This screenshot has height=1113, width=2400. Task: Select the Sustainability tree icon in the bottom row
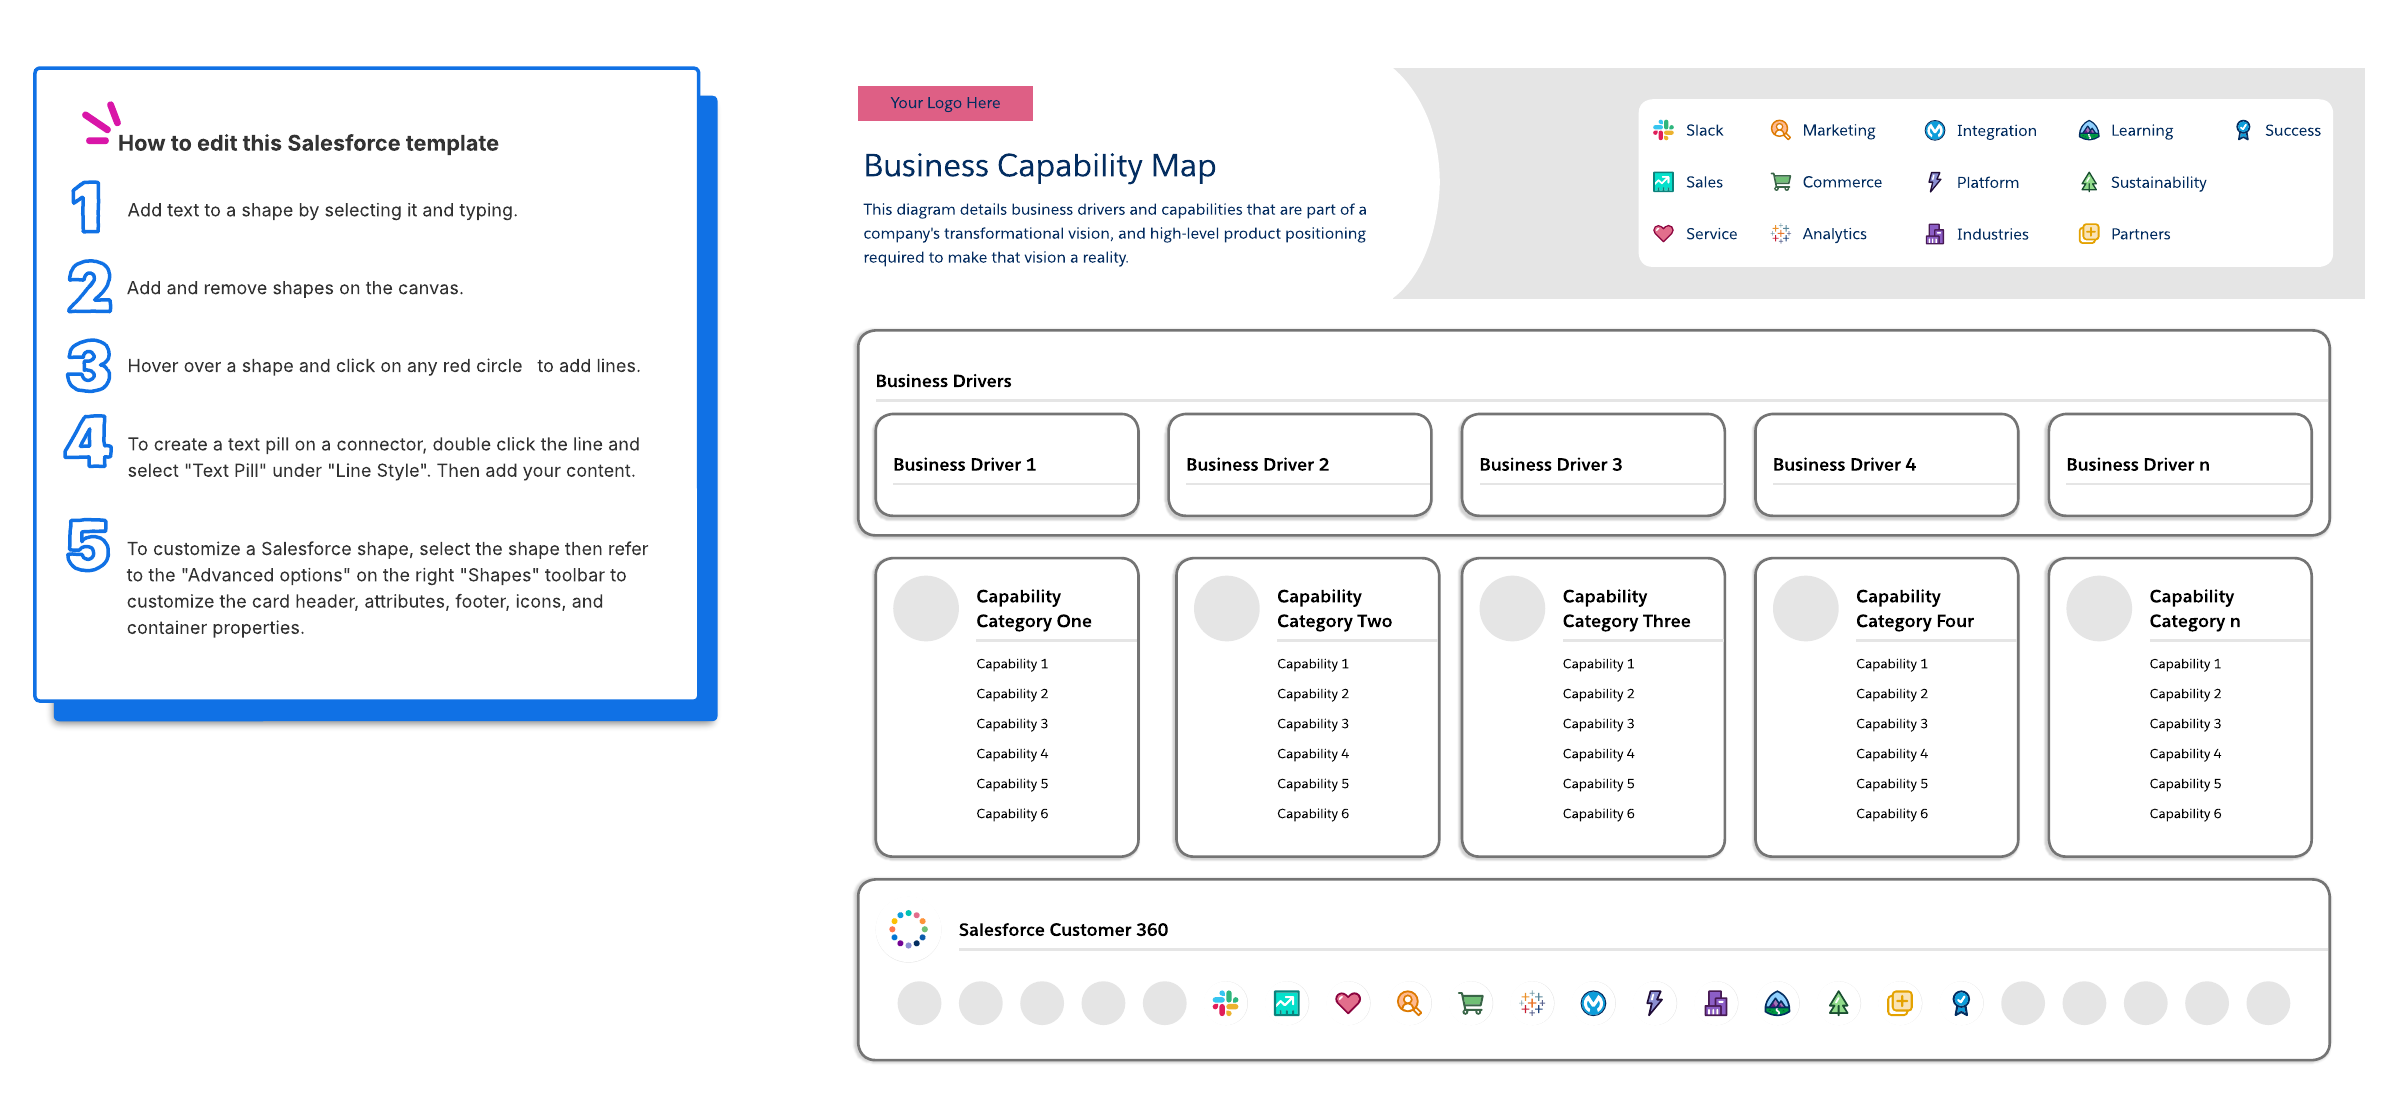[1838, 1003]
